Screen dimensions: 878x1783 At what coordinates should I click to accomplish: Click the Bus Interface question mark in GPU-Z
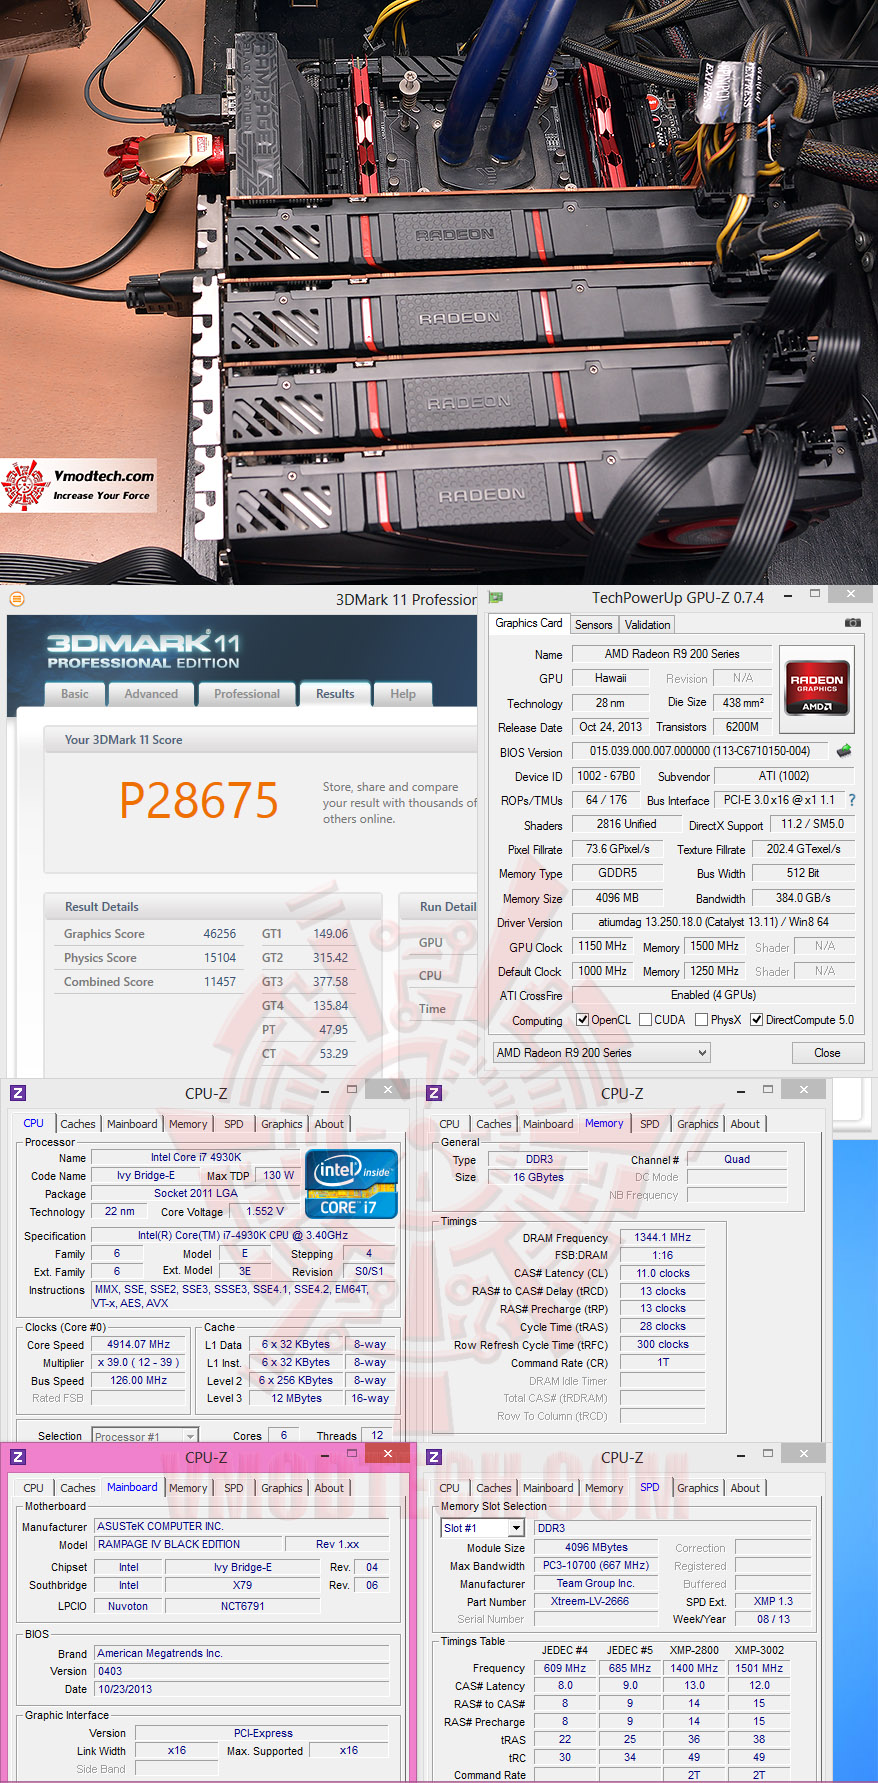(851, 800)
